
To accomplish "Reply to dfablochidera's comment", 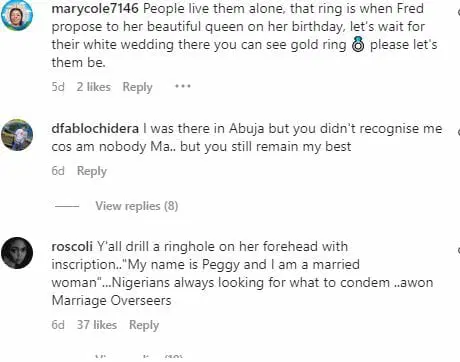I will pos(92,171).
